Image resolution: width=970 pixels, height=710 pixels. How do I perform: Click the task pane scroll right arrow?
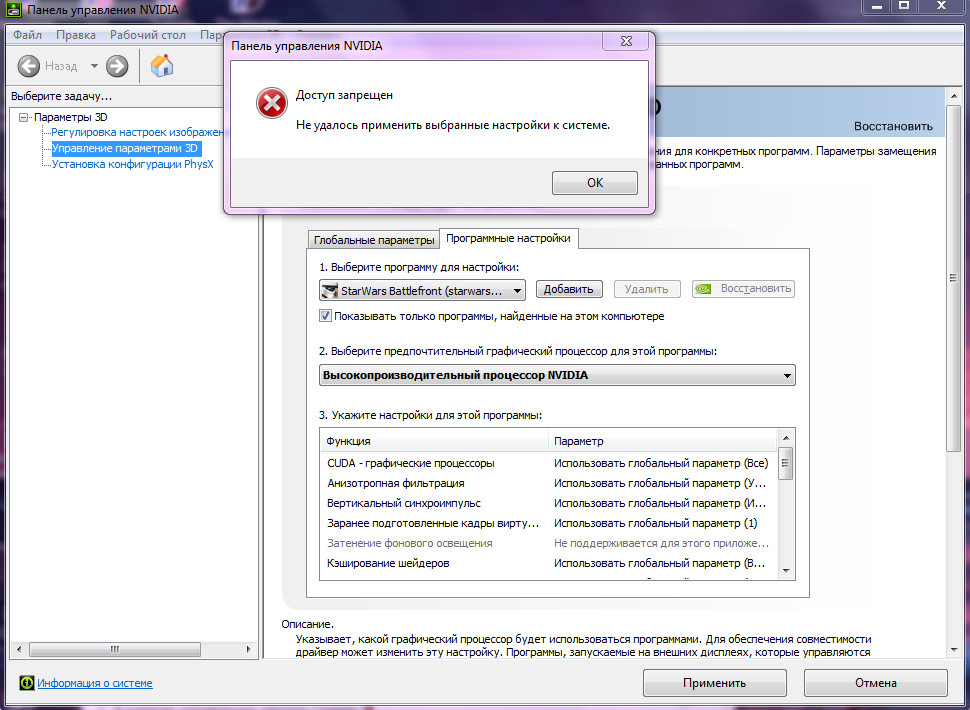248,649
